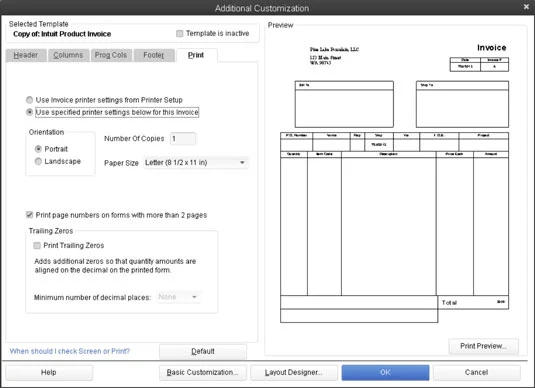Click Copy of: Intuit Product Invoice name
The image size is (535, 388).
pos(62,34)
